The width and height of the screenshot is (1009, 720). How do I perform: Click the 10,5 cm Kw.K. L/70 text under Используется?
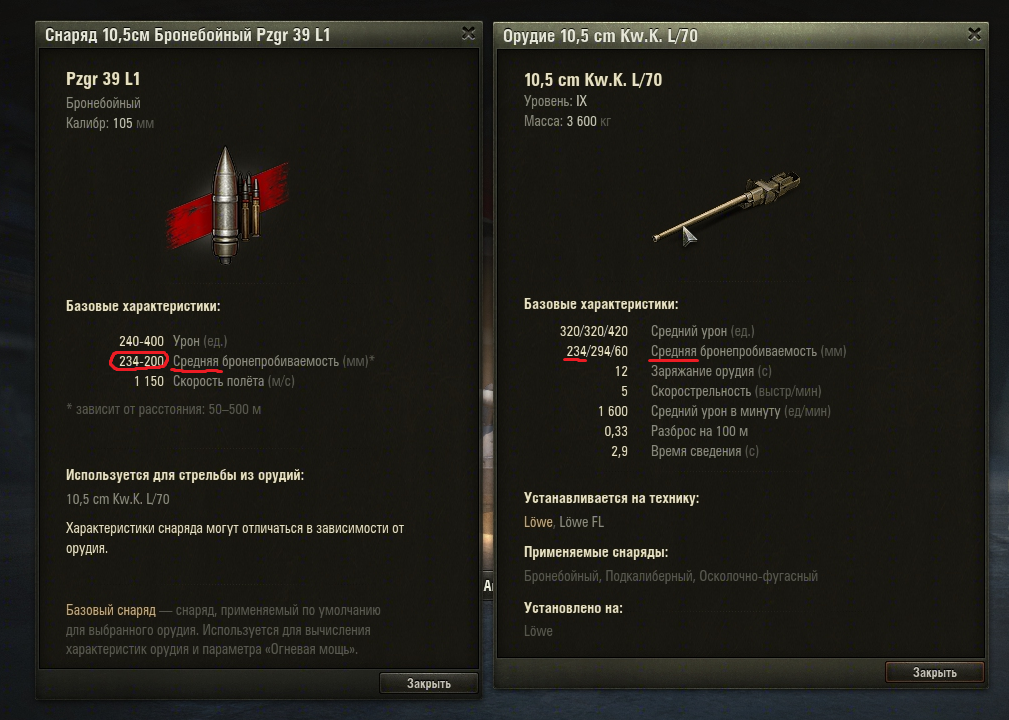pos(118,499)
